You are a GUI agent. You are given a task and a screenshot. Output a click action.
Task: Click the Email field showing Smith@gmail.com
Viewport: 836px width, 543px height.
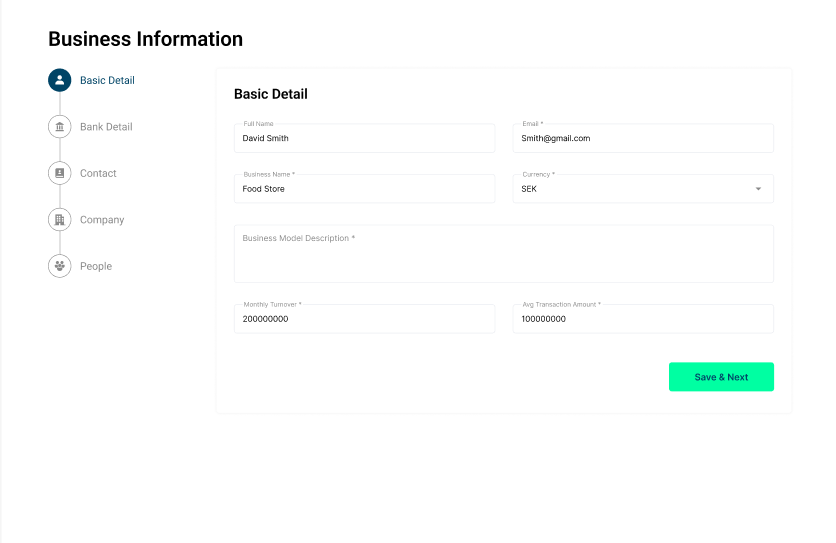[x=643, y=138]
